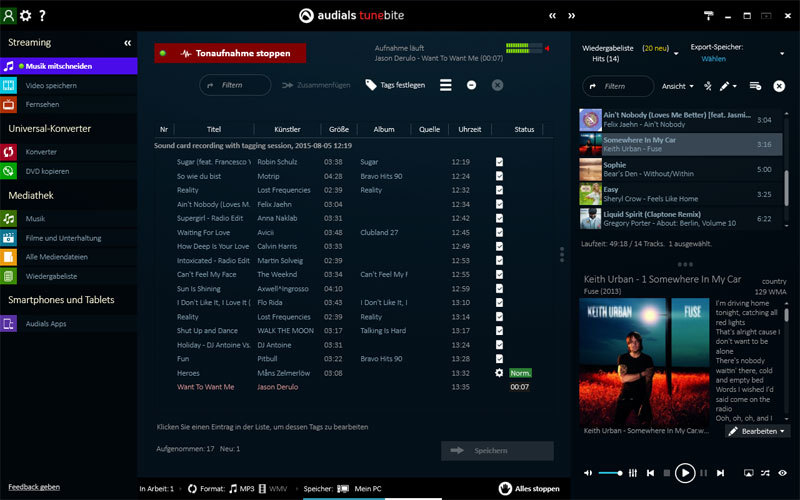The image size is (800, 500).
Task: Toggle the checkbox for Waiting For Love row
Action: click(x=499, y=232)
